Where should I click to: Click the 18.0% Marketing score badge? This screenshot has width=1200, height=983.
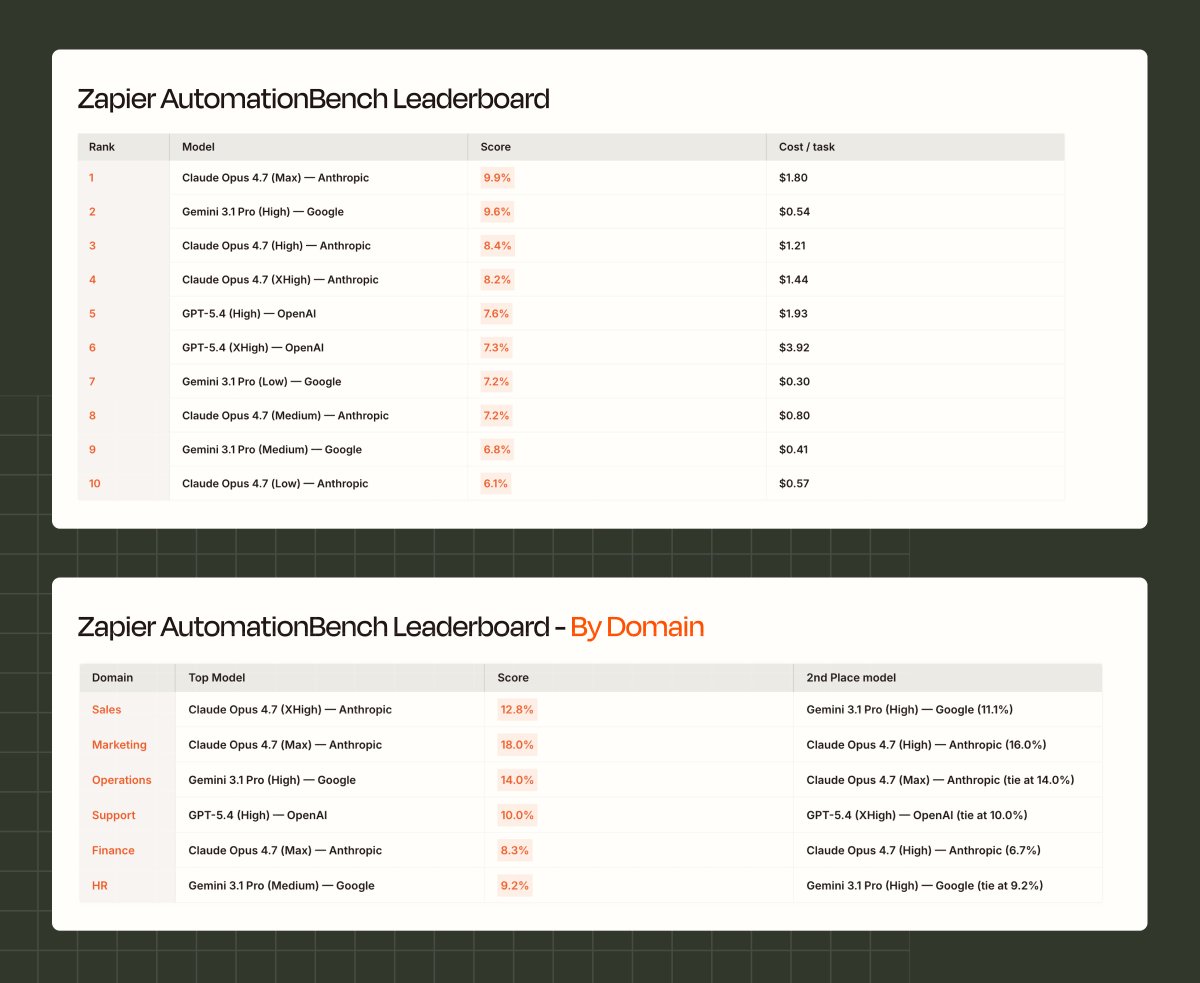click(517, 745)
